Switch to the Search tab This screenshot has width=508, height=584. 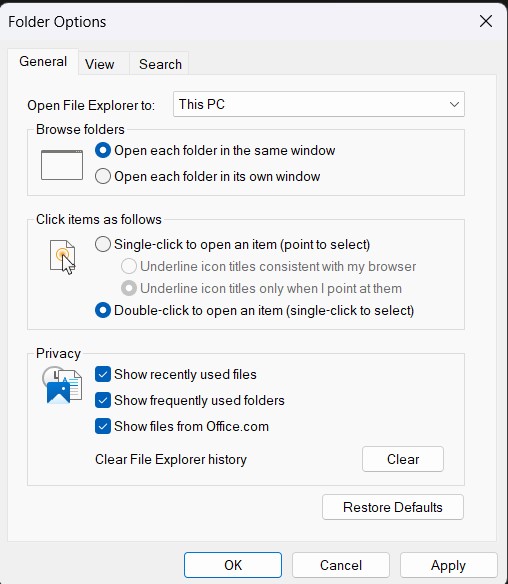pos(160,64)
